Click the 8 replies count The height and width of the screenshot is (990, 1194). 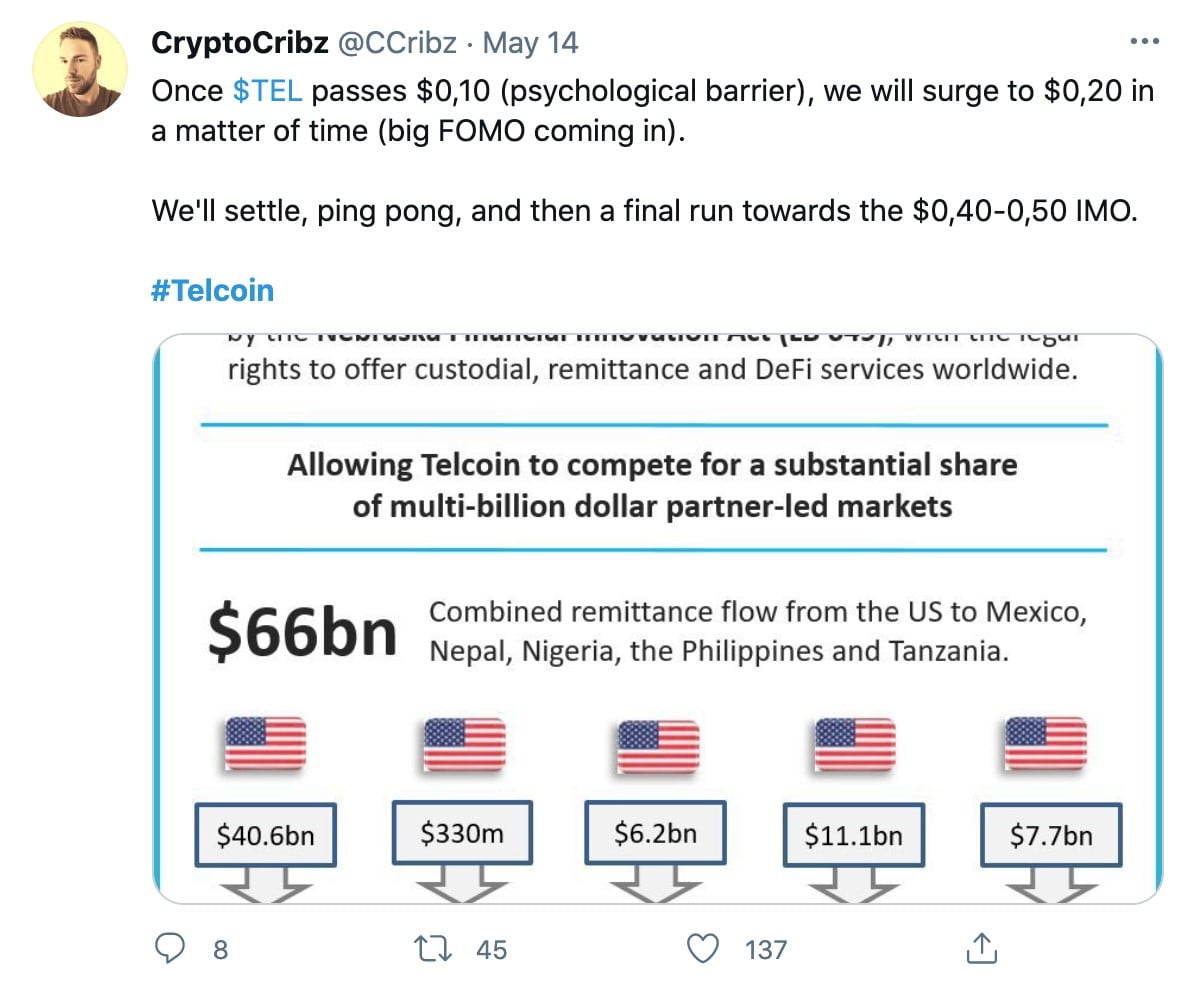pos(220,950)
